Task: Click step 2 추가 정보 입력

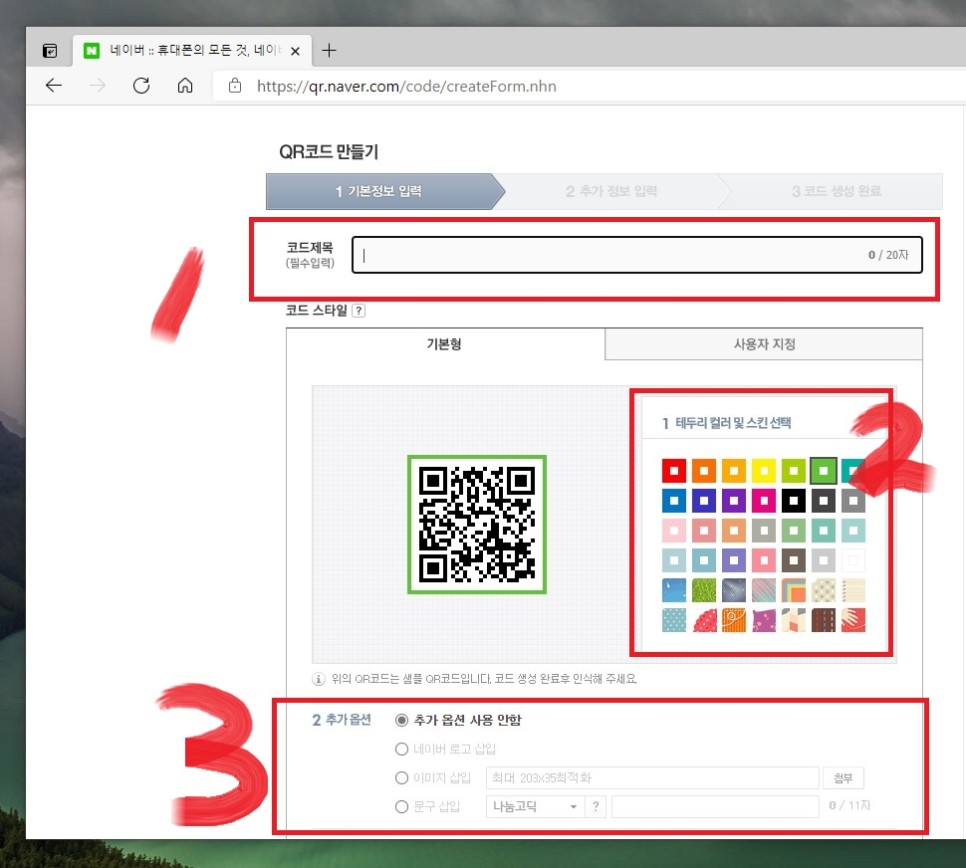Action: [611, 191]
